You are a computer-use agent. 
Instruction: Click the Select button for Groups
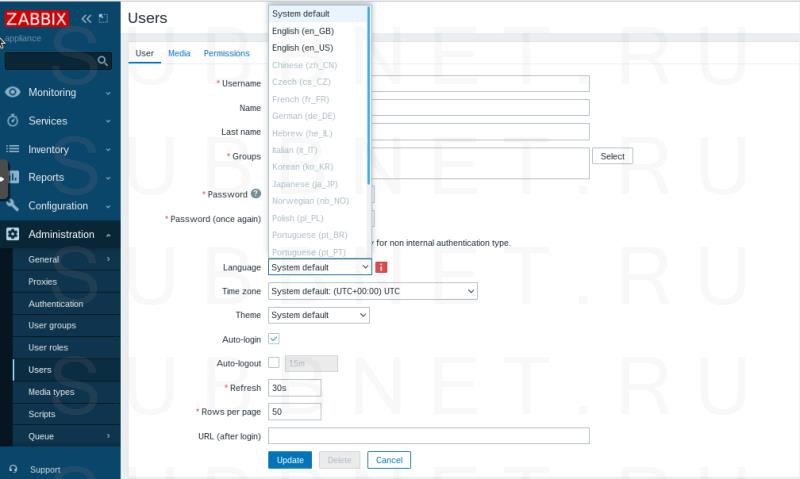pyautogui.click(x=612, y=156)
